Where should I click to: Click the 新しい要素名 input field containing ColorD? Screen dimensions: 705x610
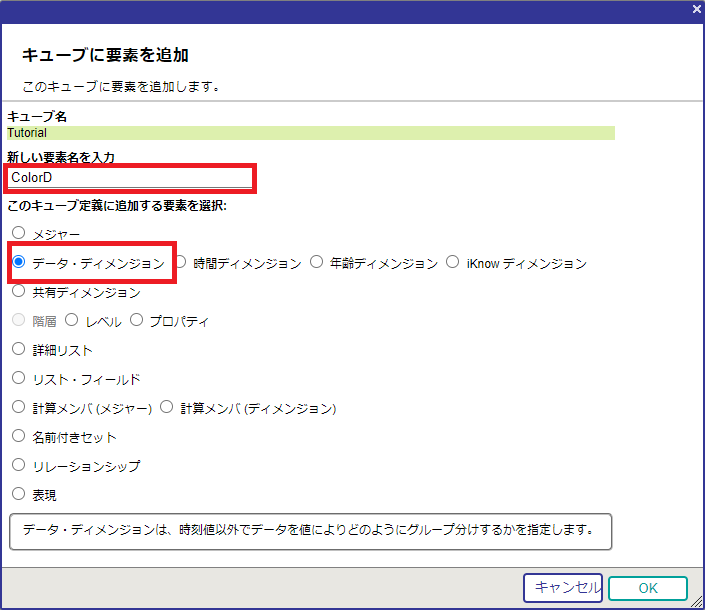pyautogui.click(x=130, y=178)
